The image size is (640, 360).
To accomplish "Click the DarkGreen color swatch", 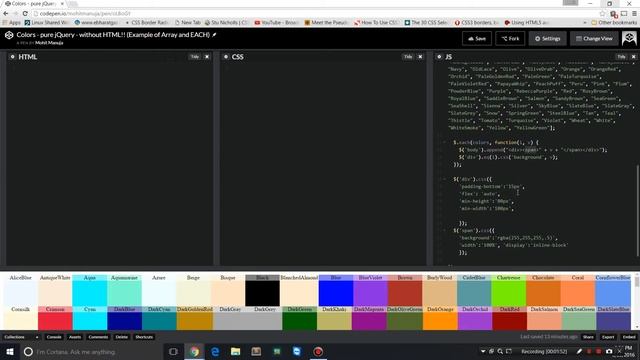I will 299,318.
